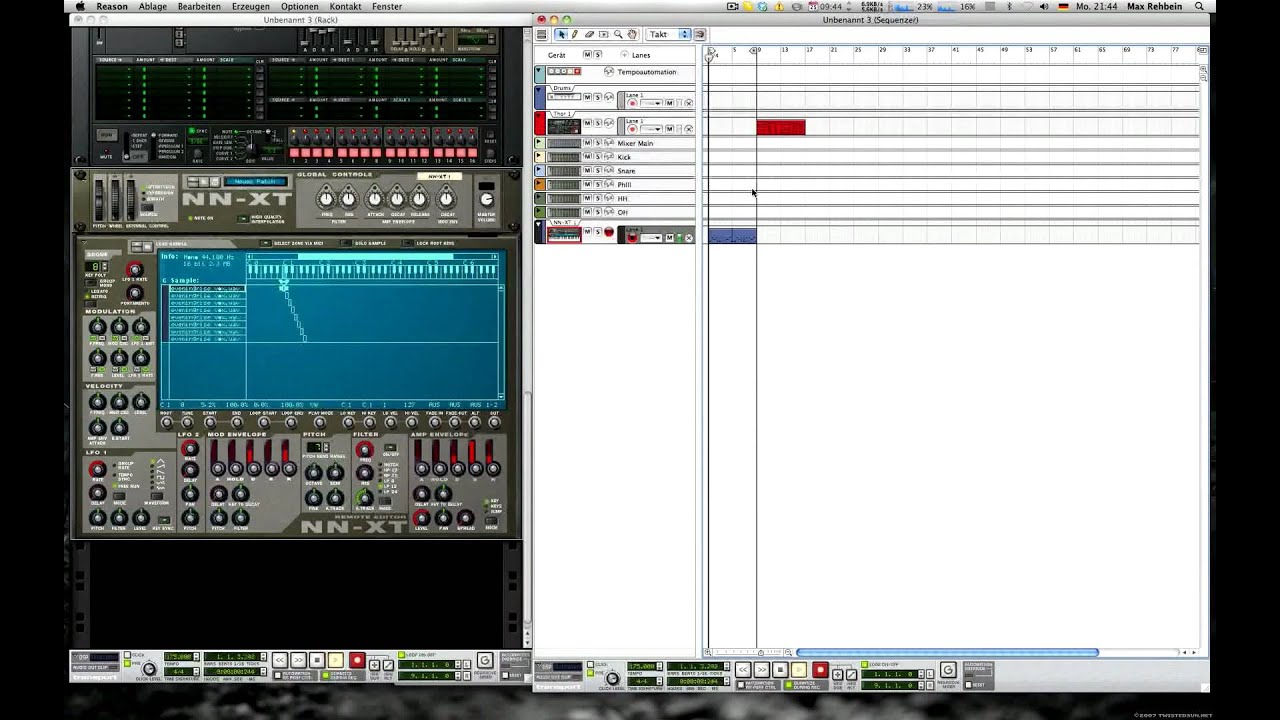This screenshot has height=720, width=1280.
Task: Collapse the Drums track
Action: point(539,90)
